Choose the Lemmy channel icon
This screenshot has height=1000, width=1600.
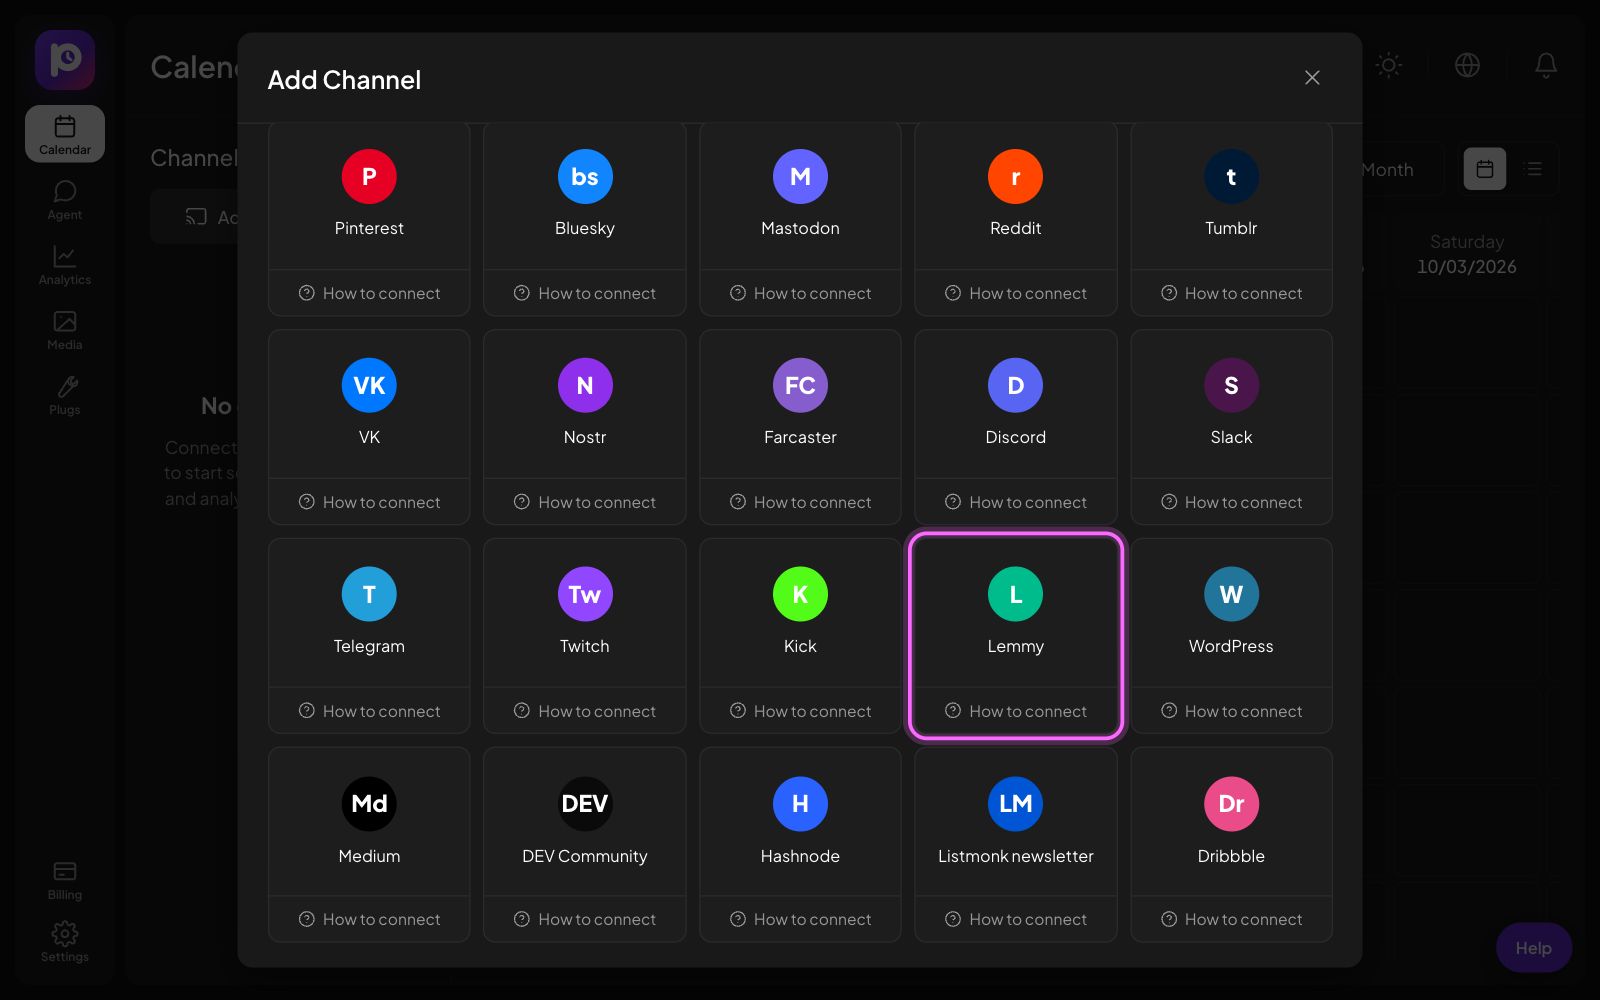click(1015, 595)
